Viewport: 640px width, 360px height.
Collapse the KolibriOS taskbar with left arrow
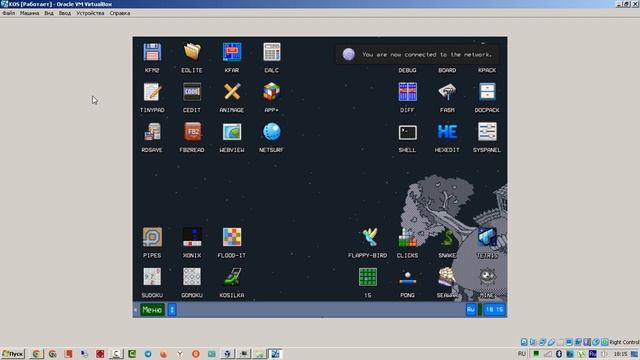point(136,310)
